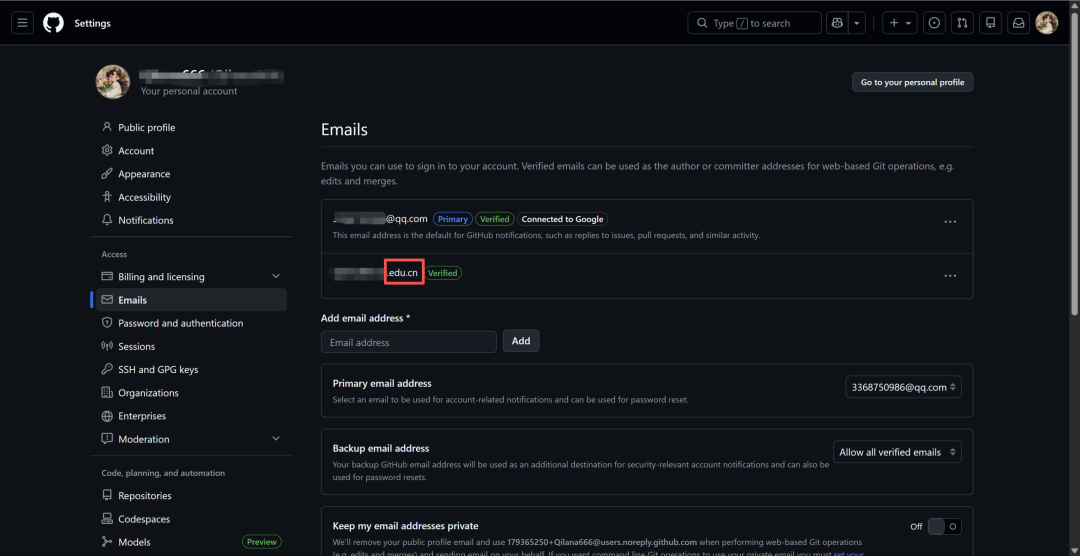Open options menu for the edu.cn email
Viewport: 1080px width, 556px height.
950,276
